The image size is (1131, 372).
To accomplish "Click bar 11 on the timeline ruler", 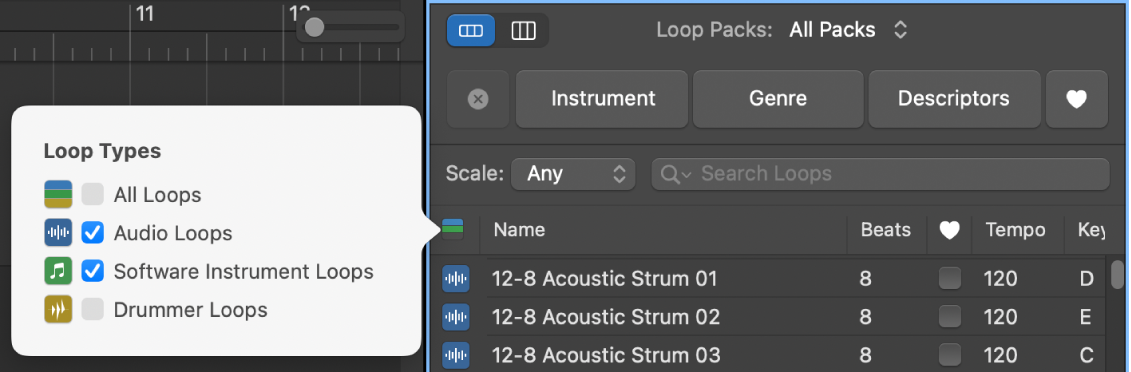I will coord(145,14).
